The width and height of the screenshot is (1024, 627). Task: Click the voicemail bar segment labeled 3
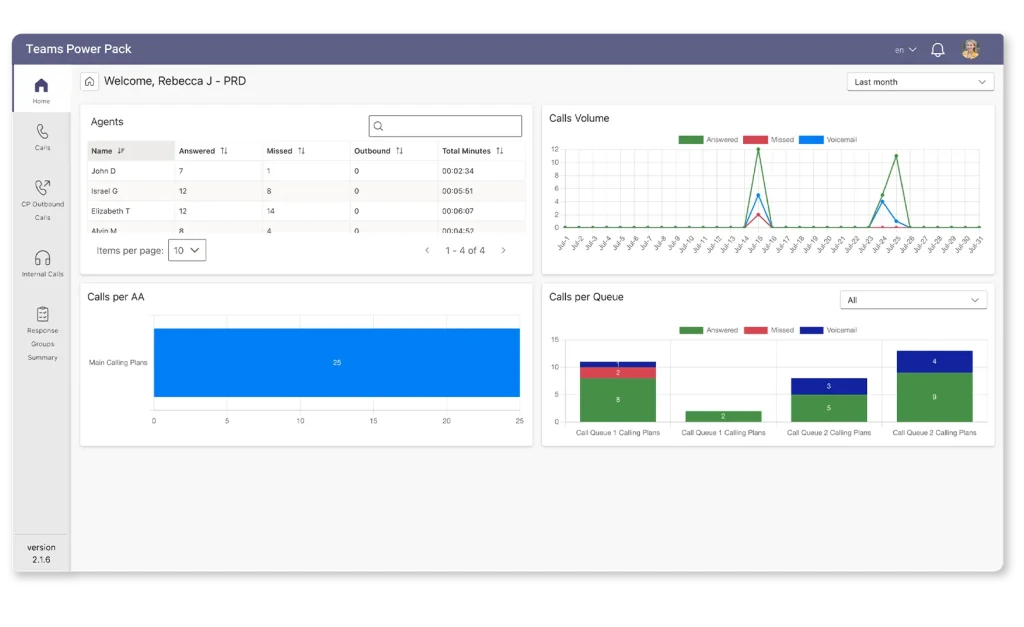tap(829, 386)
